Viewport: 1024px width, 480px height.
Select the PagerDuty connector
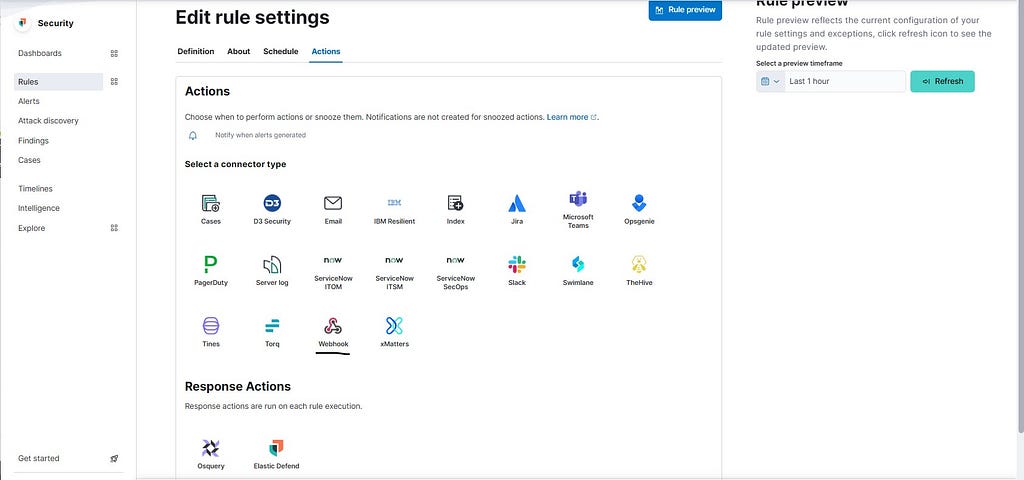pos(211,271)
